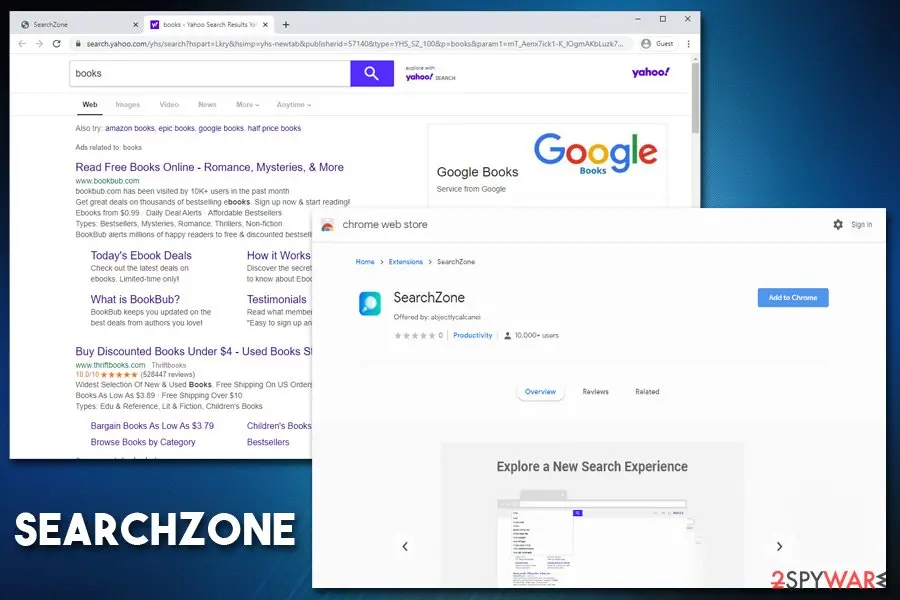The height and width of the screenshot is (600, 900).
Task: Click the Guest profile avatar
Action: [646, 44]
